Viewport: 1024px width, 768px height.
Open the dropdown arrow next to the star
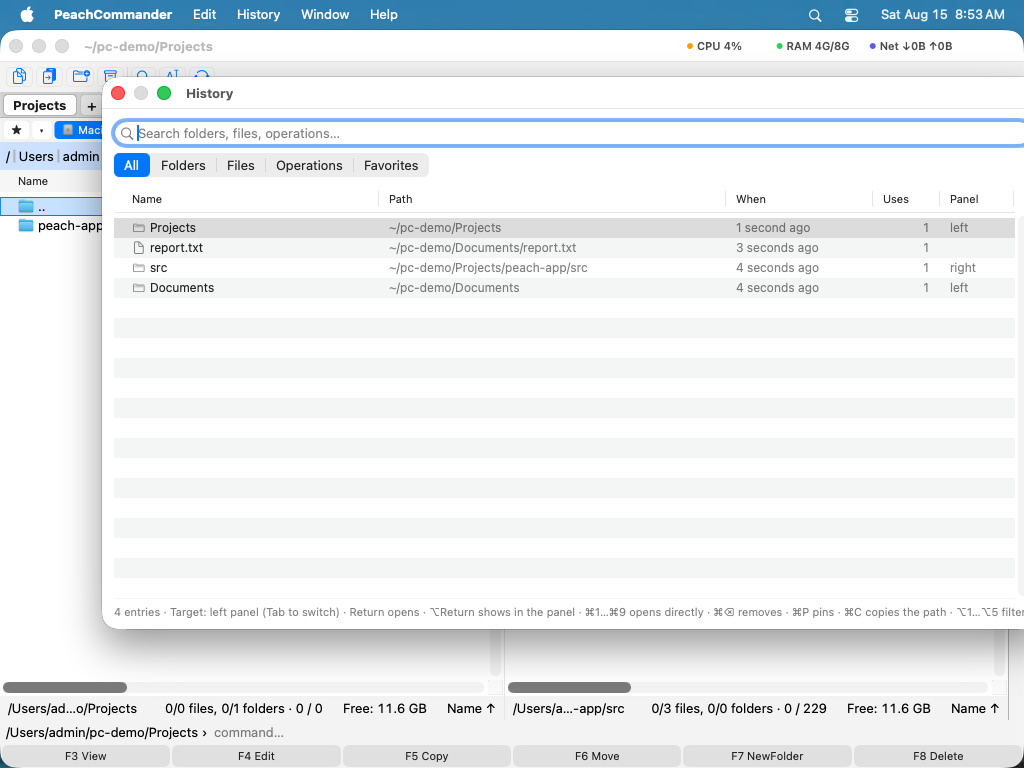click(x=41, y=130)
